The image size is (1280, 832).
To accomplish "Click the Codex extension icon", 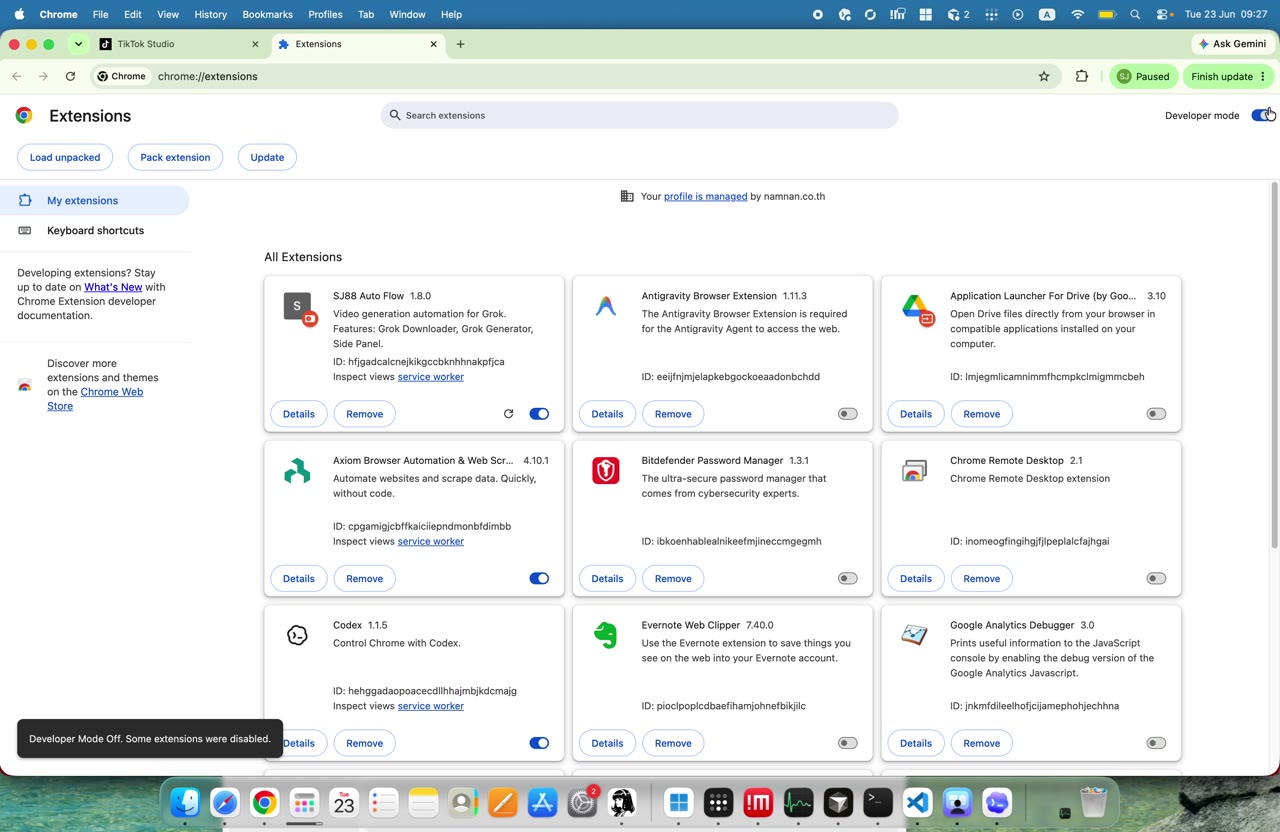I will (x=297, y=635).
